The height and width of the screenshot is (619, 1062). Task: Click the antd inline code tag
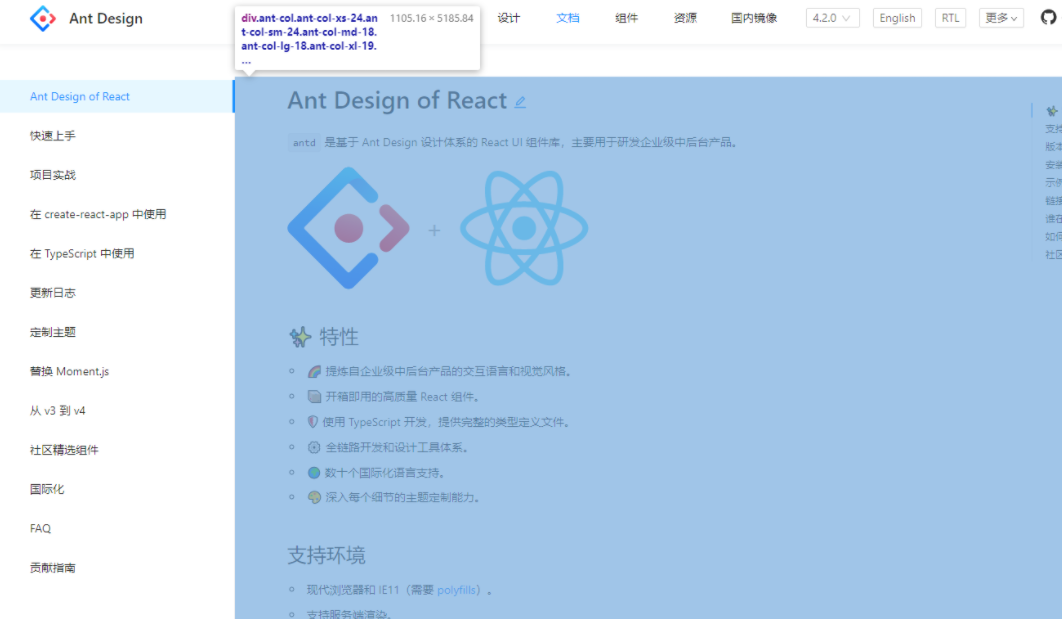coord(304,142)
